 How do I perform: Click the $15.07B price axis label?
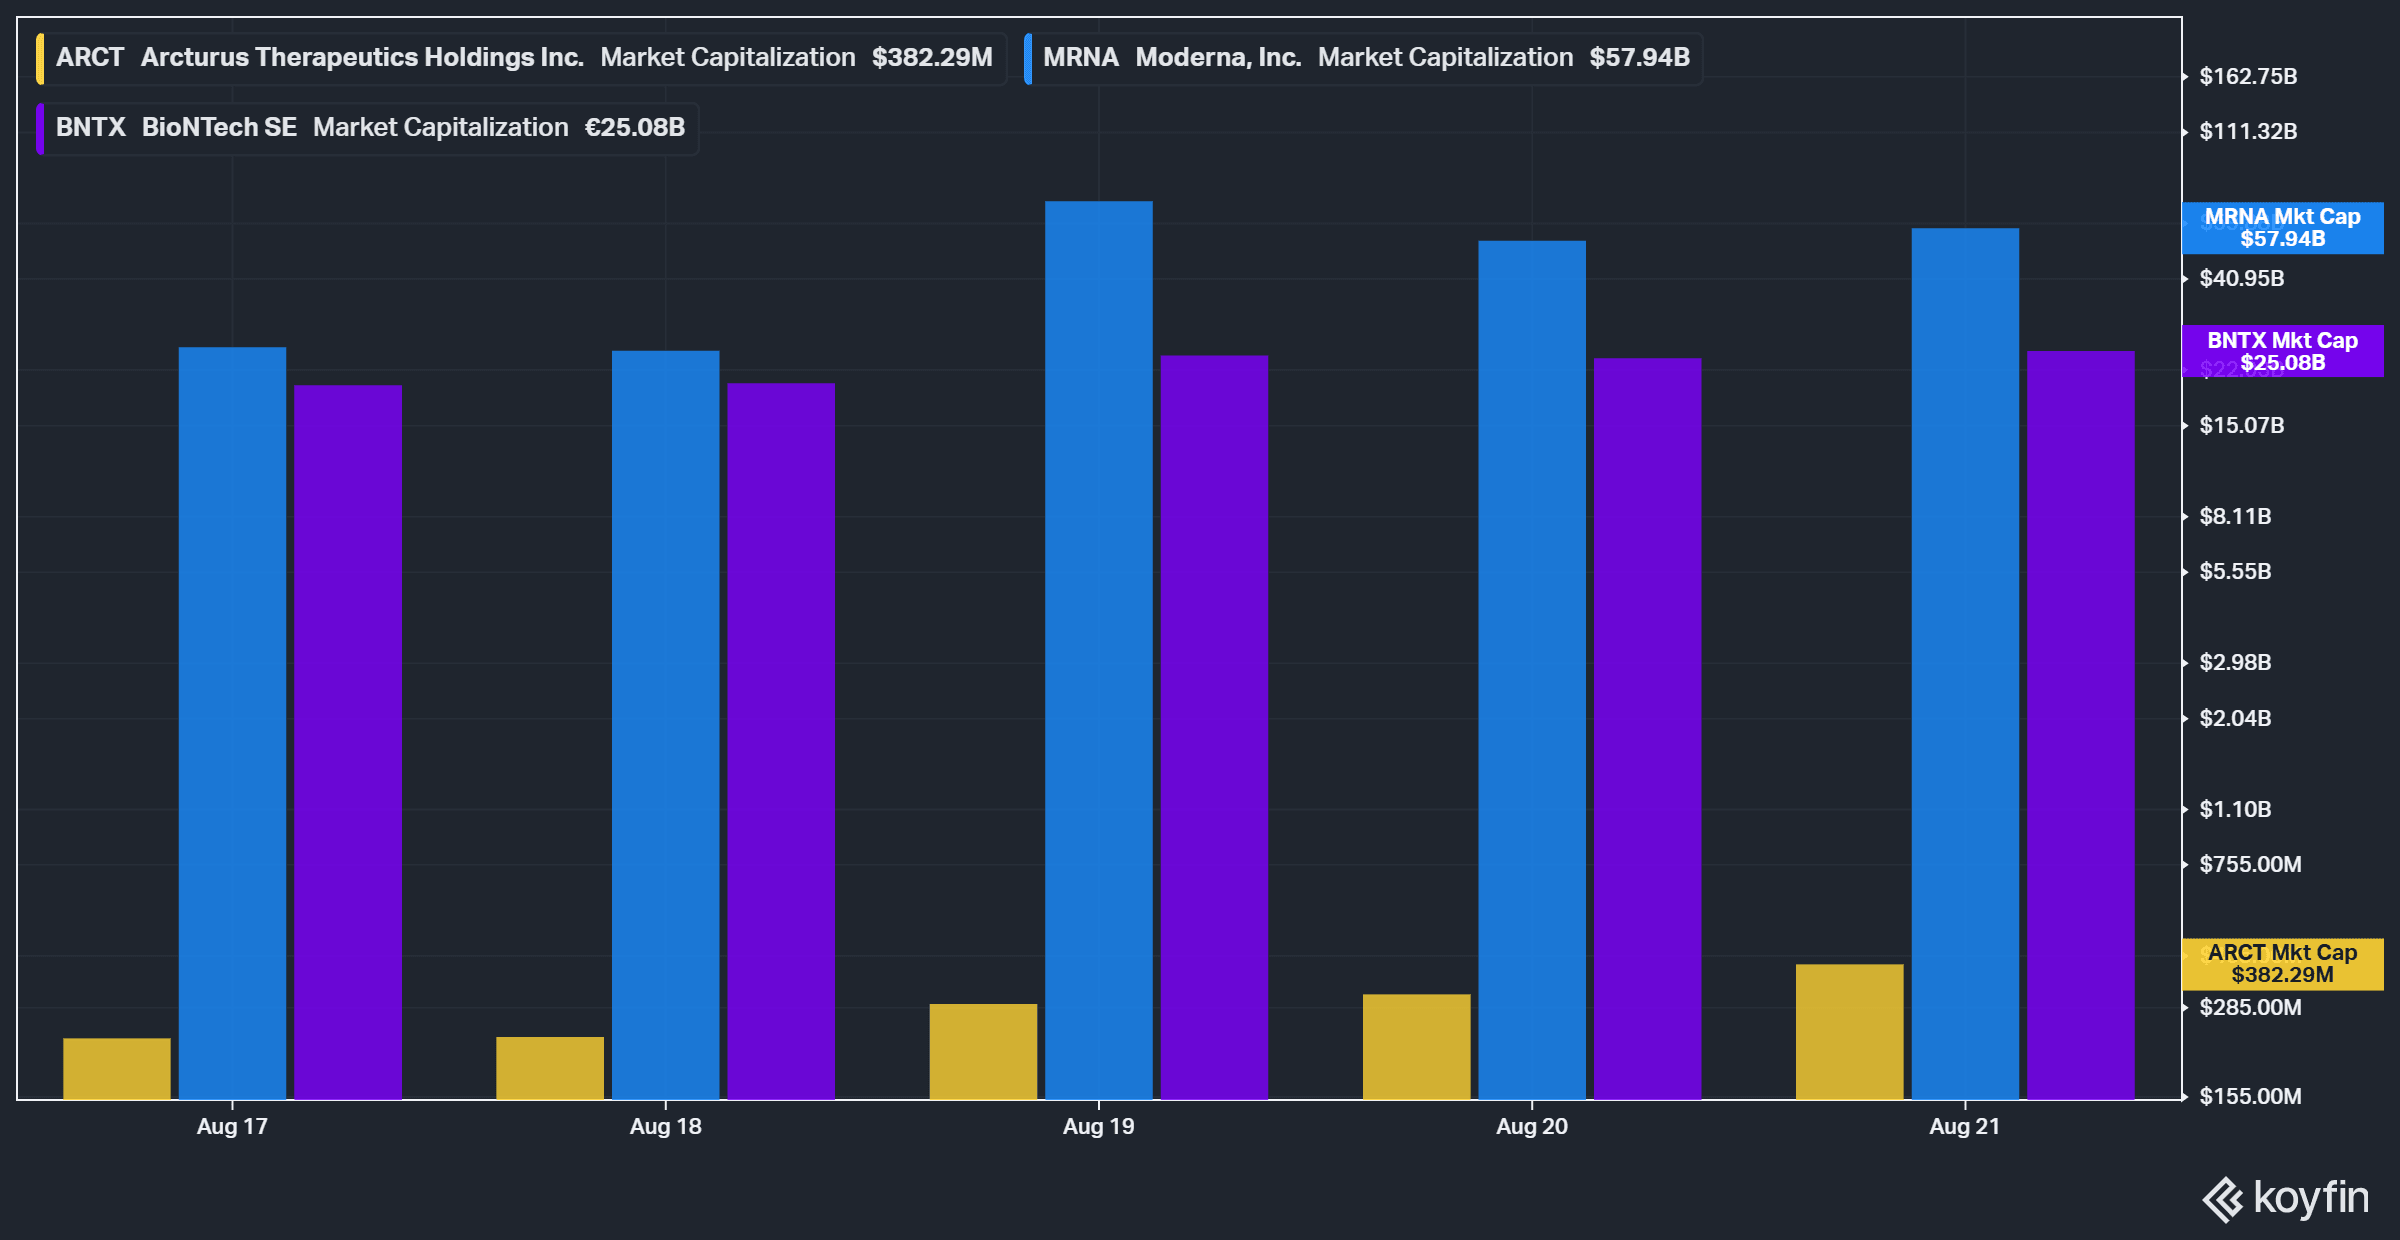tap(2242, 425)
